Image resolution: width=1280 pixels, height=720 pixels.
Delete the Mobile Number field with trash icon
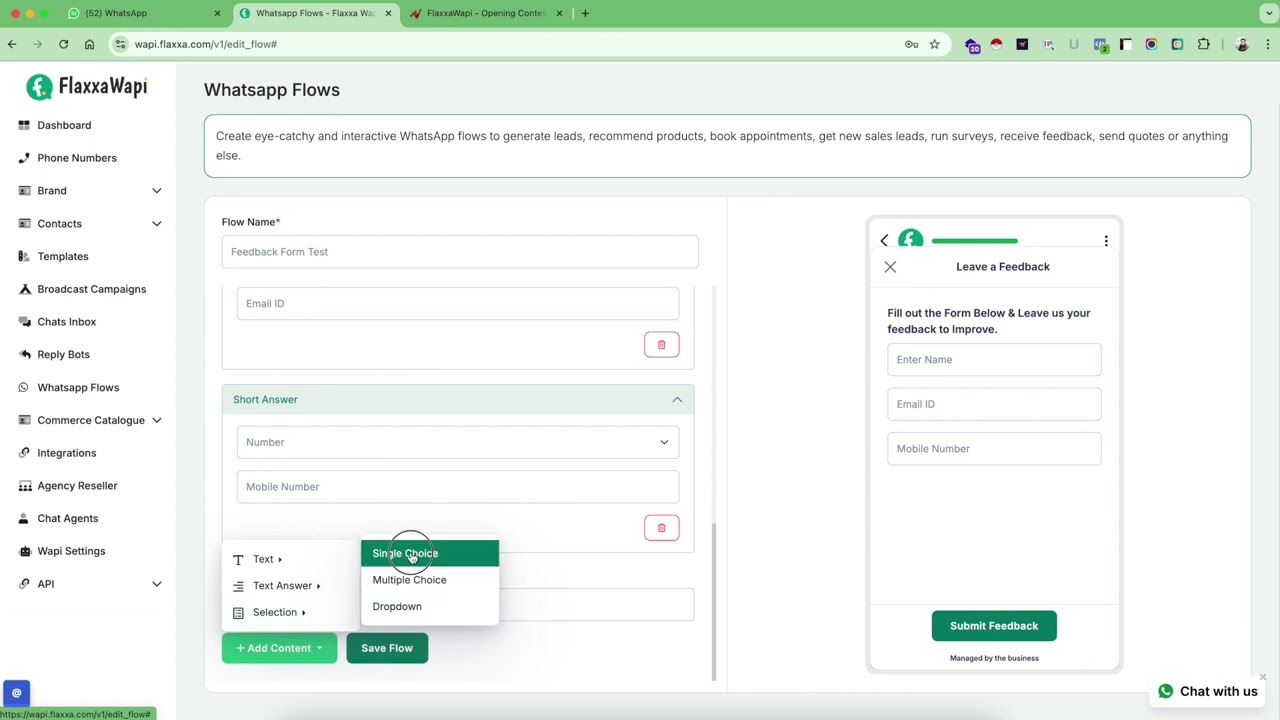coord(661,528)
